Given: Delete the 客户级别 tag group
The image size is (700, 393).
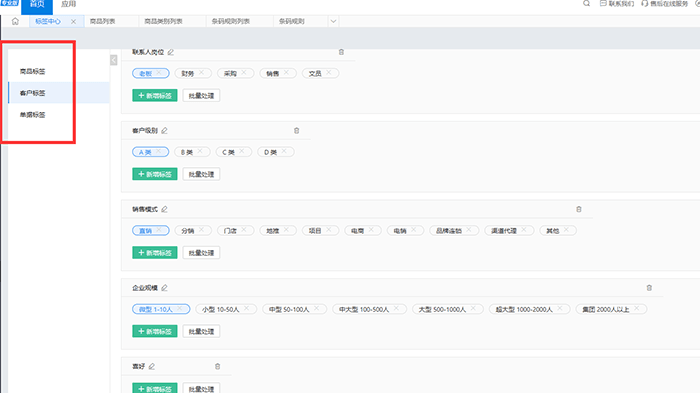Looking at the screenshot, I should tap(296, 131).
